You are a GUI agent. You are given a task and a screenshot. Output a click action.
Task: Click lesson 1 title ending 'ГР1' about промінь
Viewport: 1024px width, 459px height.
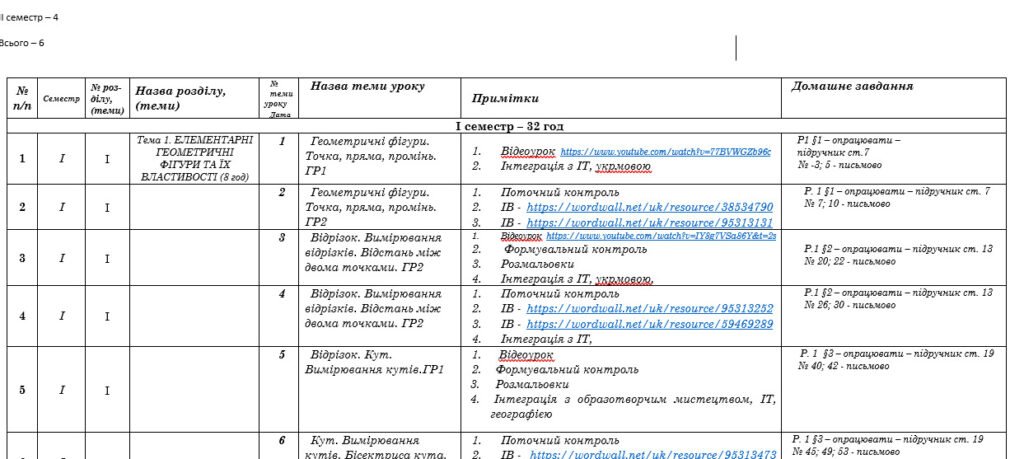tap(370, 157)
